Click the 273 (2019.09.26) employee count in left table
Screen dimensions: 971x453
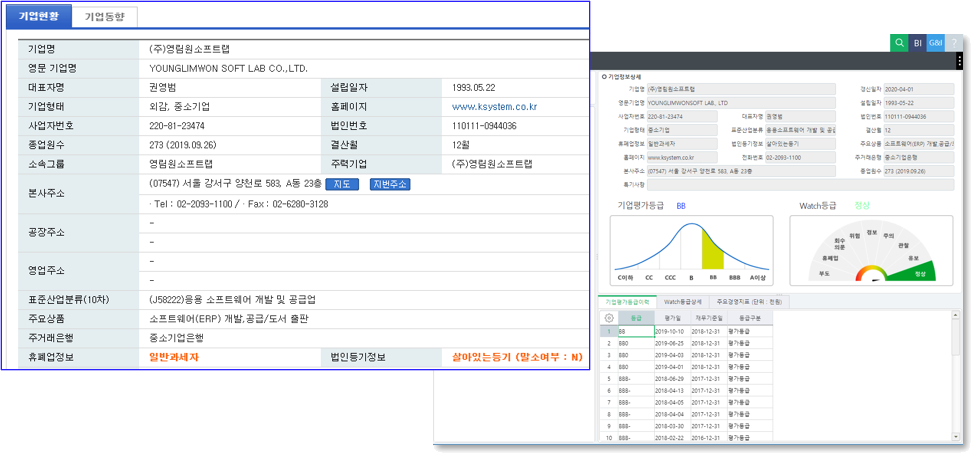[183, 145]
